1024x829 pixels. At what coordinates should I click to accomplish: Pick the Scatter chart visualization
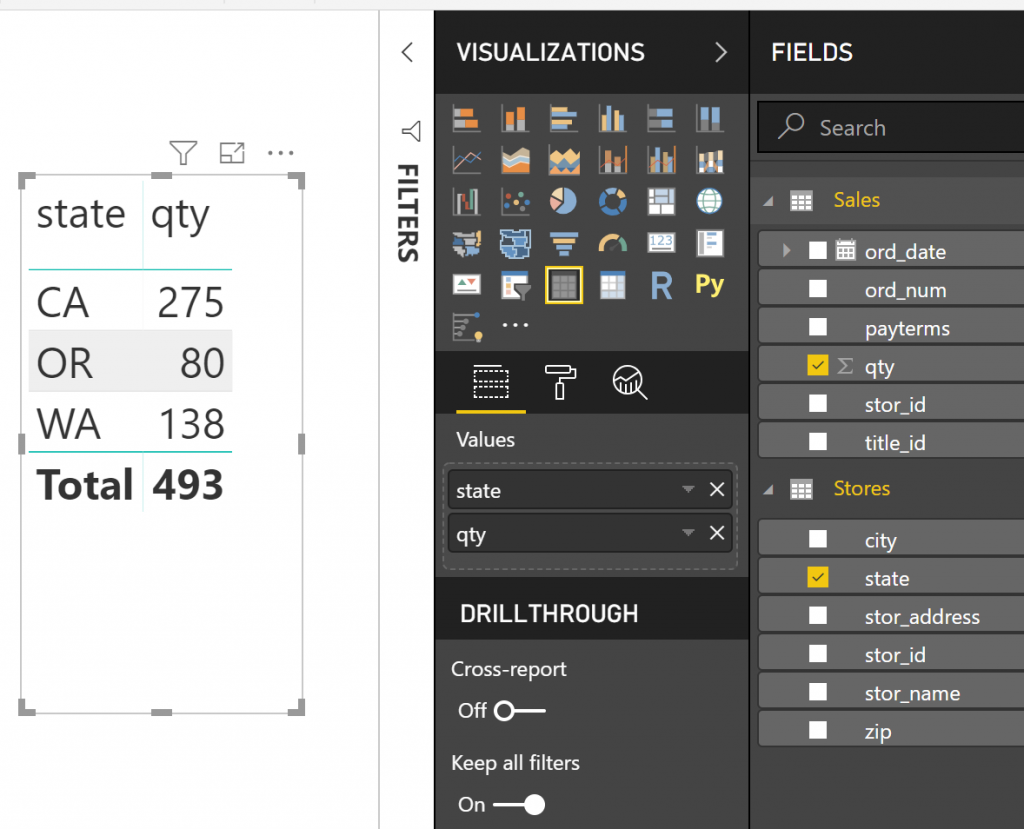[x=515, y=201]
